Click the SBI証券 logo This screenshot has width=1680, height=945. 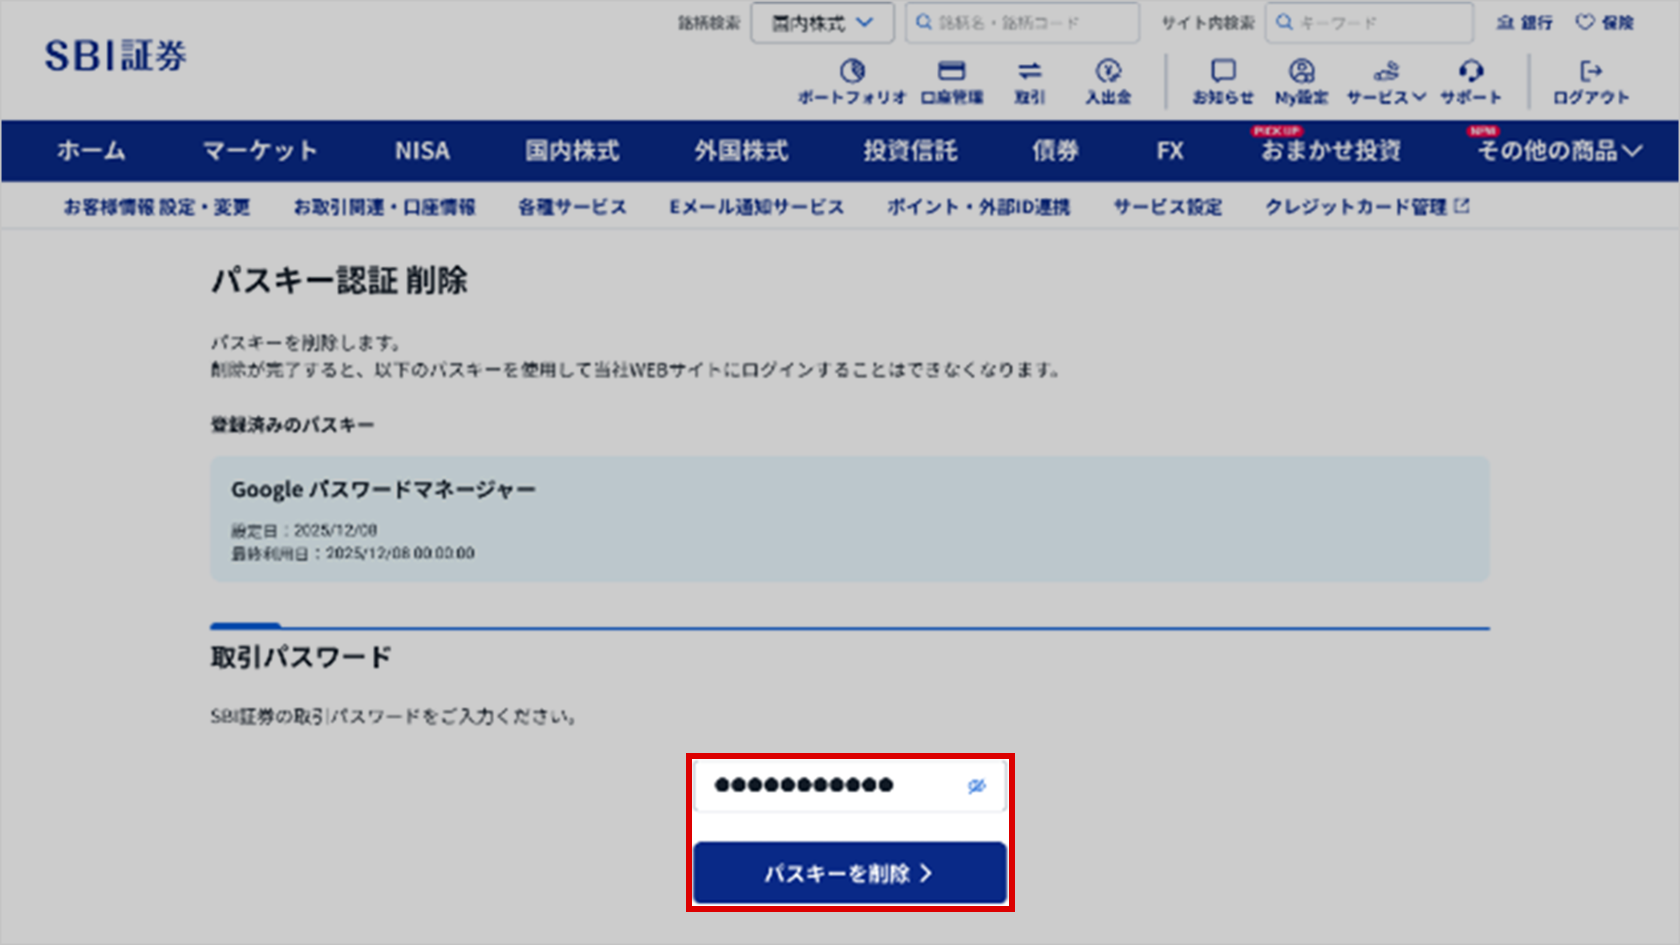[116, 56]
